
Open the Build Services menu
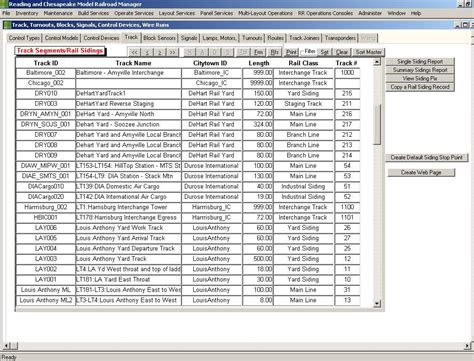click(93, 13)
